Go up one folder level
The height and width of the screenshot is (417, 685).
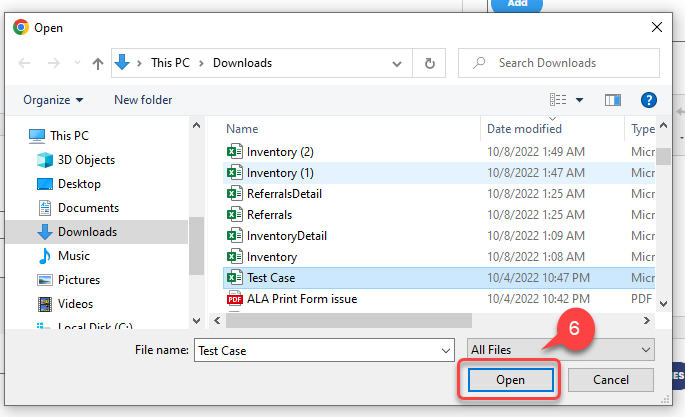98,64
